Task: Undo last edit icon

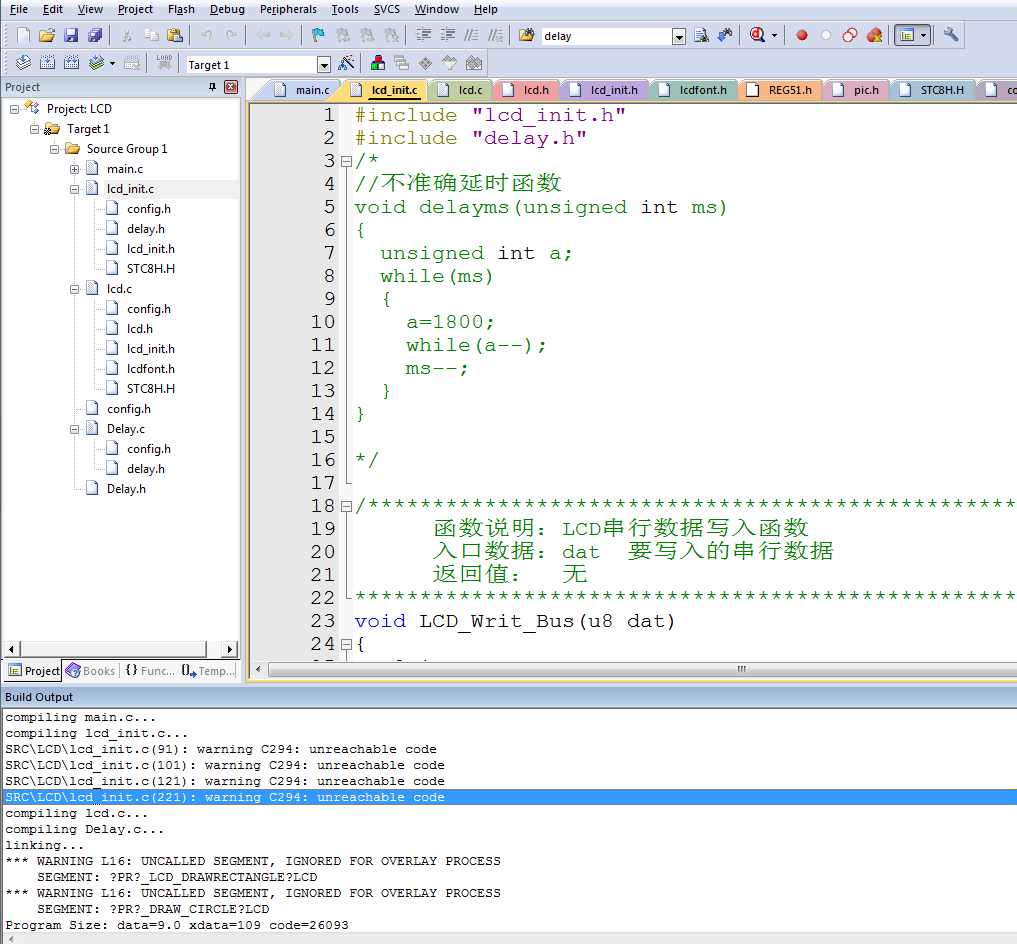Action: (207, 35)
